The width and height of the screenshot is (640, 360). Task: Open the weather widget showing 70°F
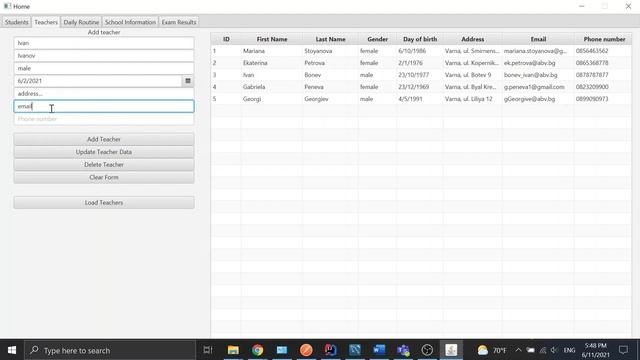pyautogui.click(x=492, y=350)
